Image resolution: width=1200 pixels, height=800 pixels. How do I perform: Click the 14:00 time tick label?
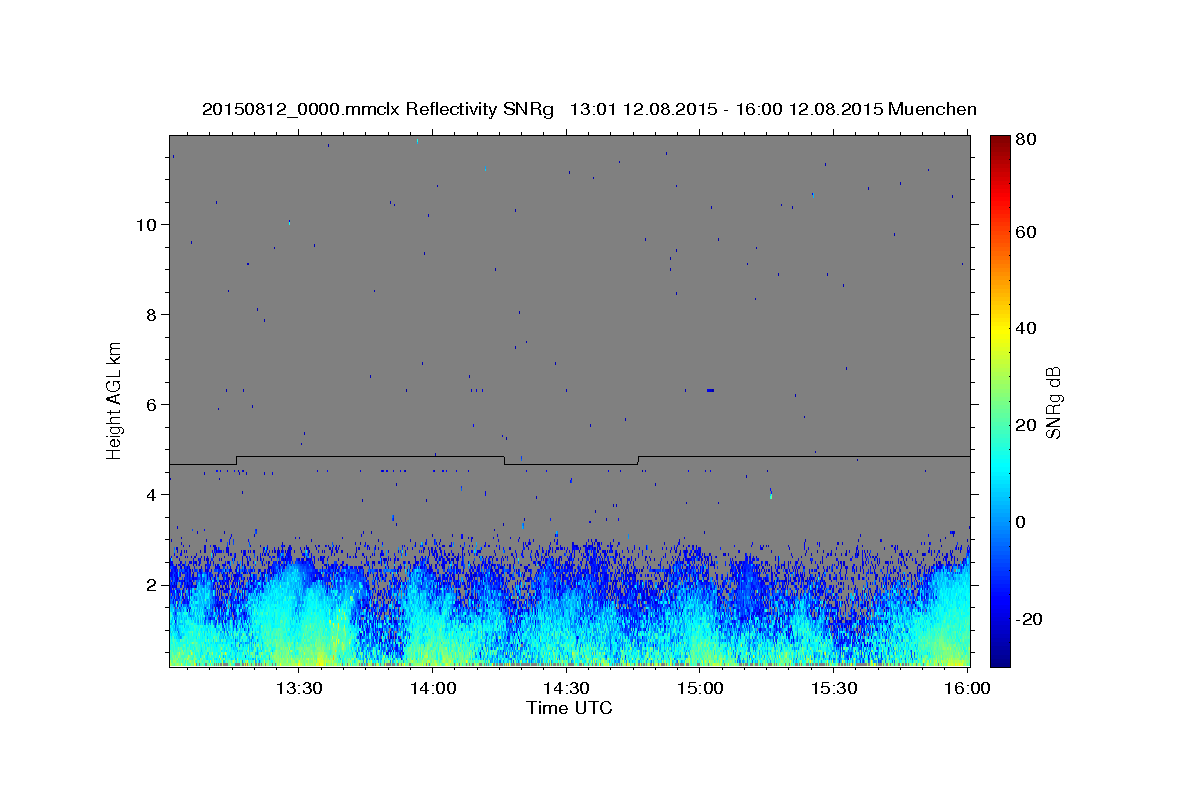coord(433,688)
